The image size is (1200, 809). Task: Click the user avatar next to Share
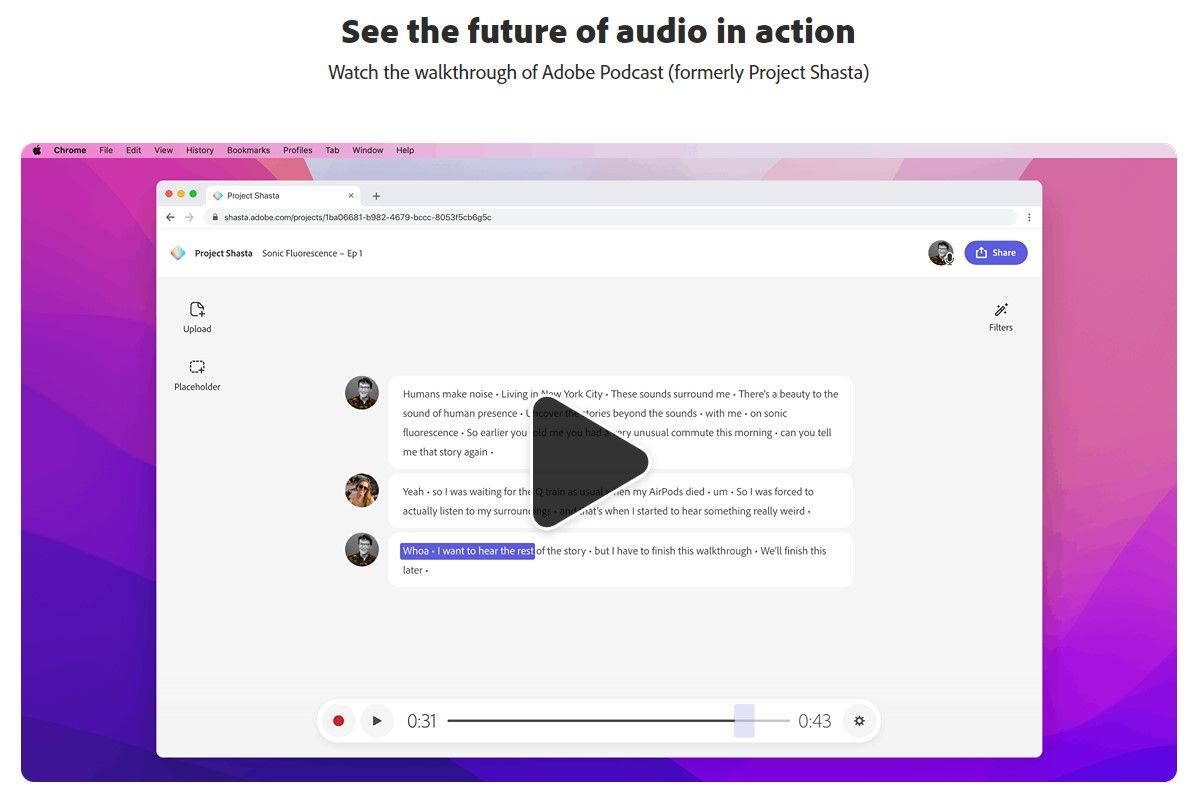[941, 253]
